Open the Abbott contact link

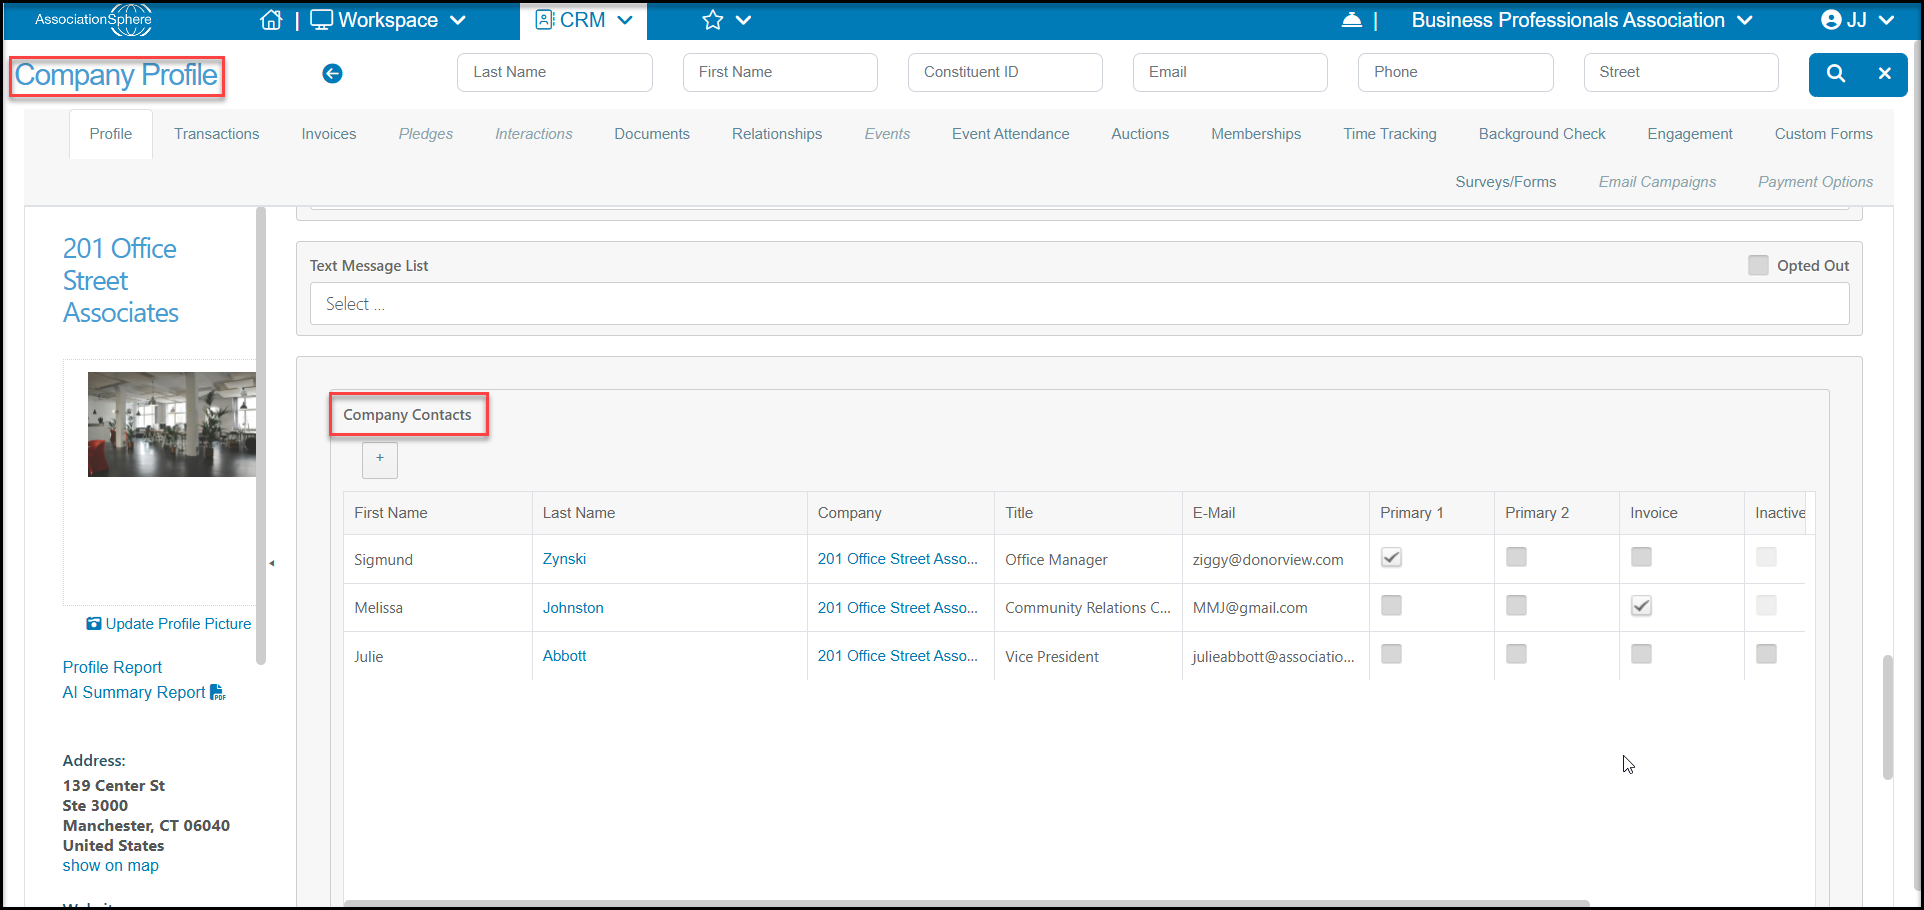click(564, 656)
